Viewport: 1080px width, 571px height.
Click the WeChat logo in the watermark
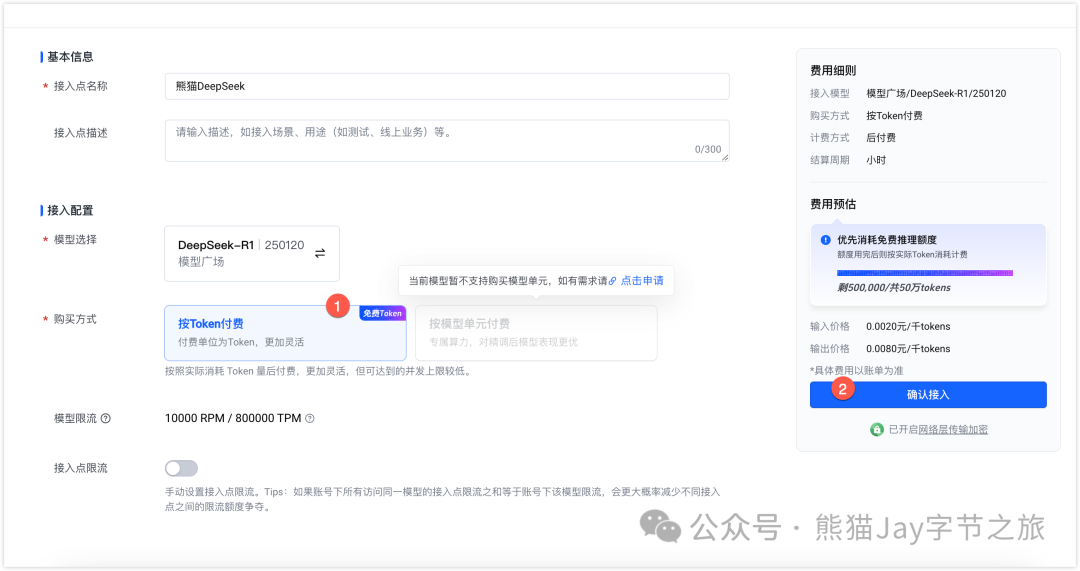click(656, 526)
